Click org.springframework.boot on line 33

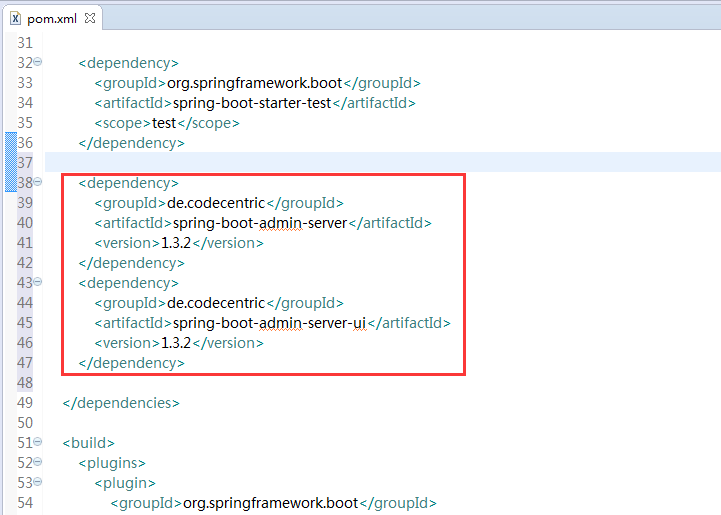tap(254, 83)
